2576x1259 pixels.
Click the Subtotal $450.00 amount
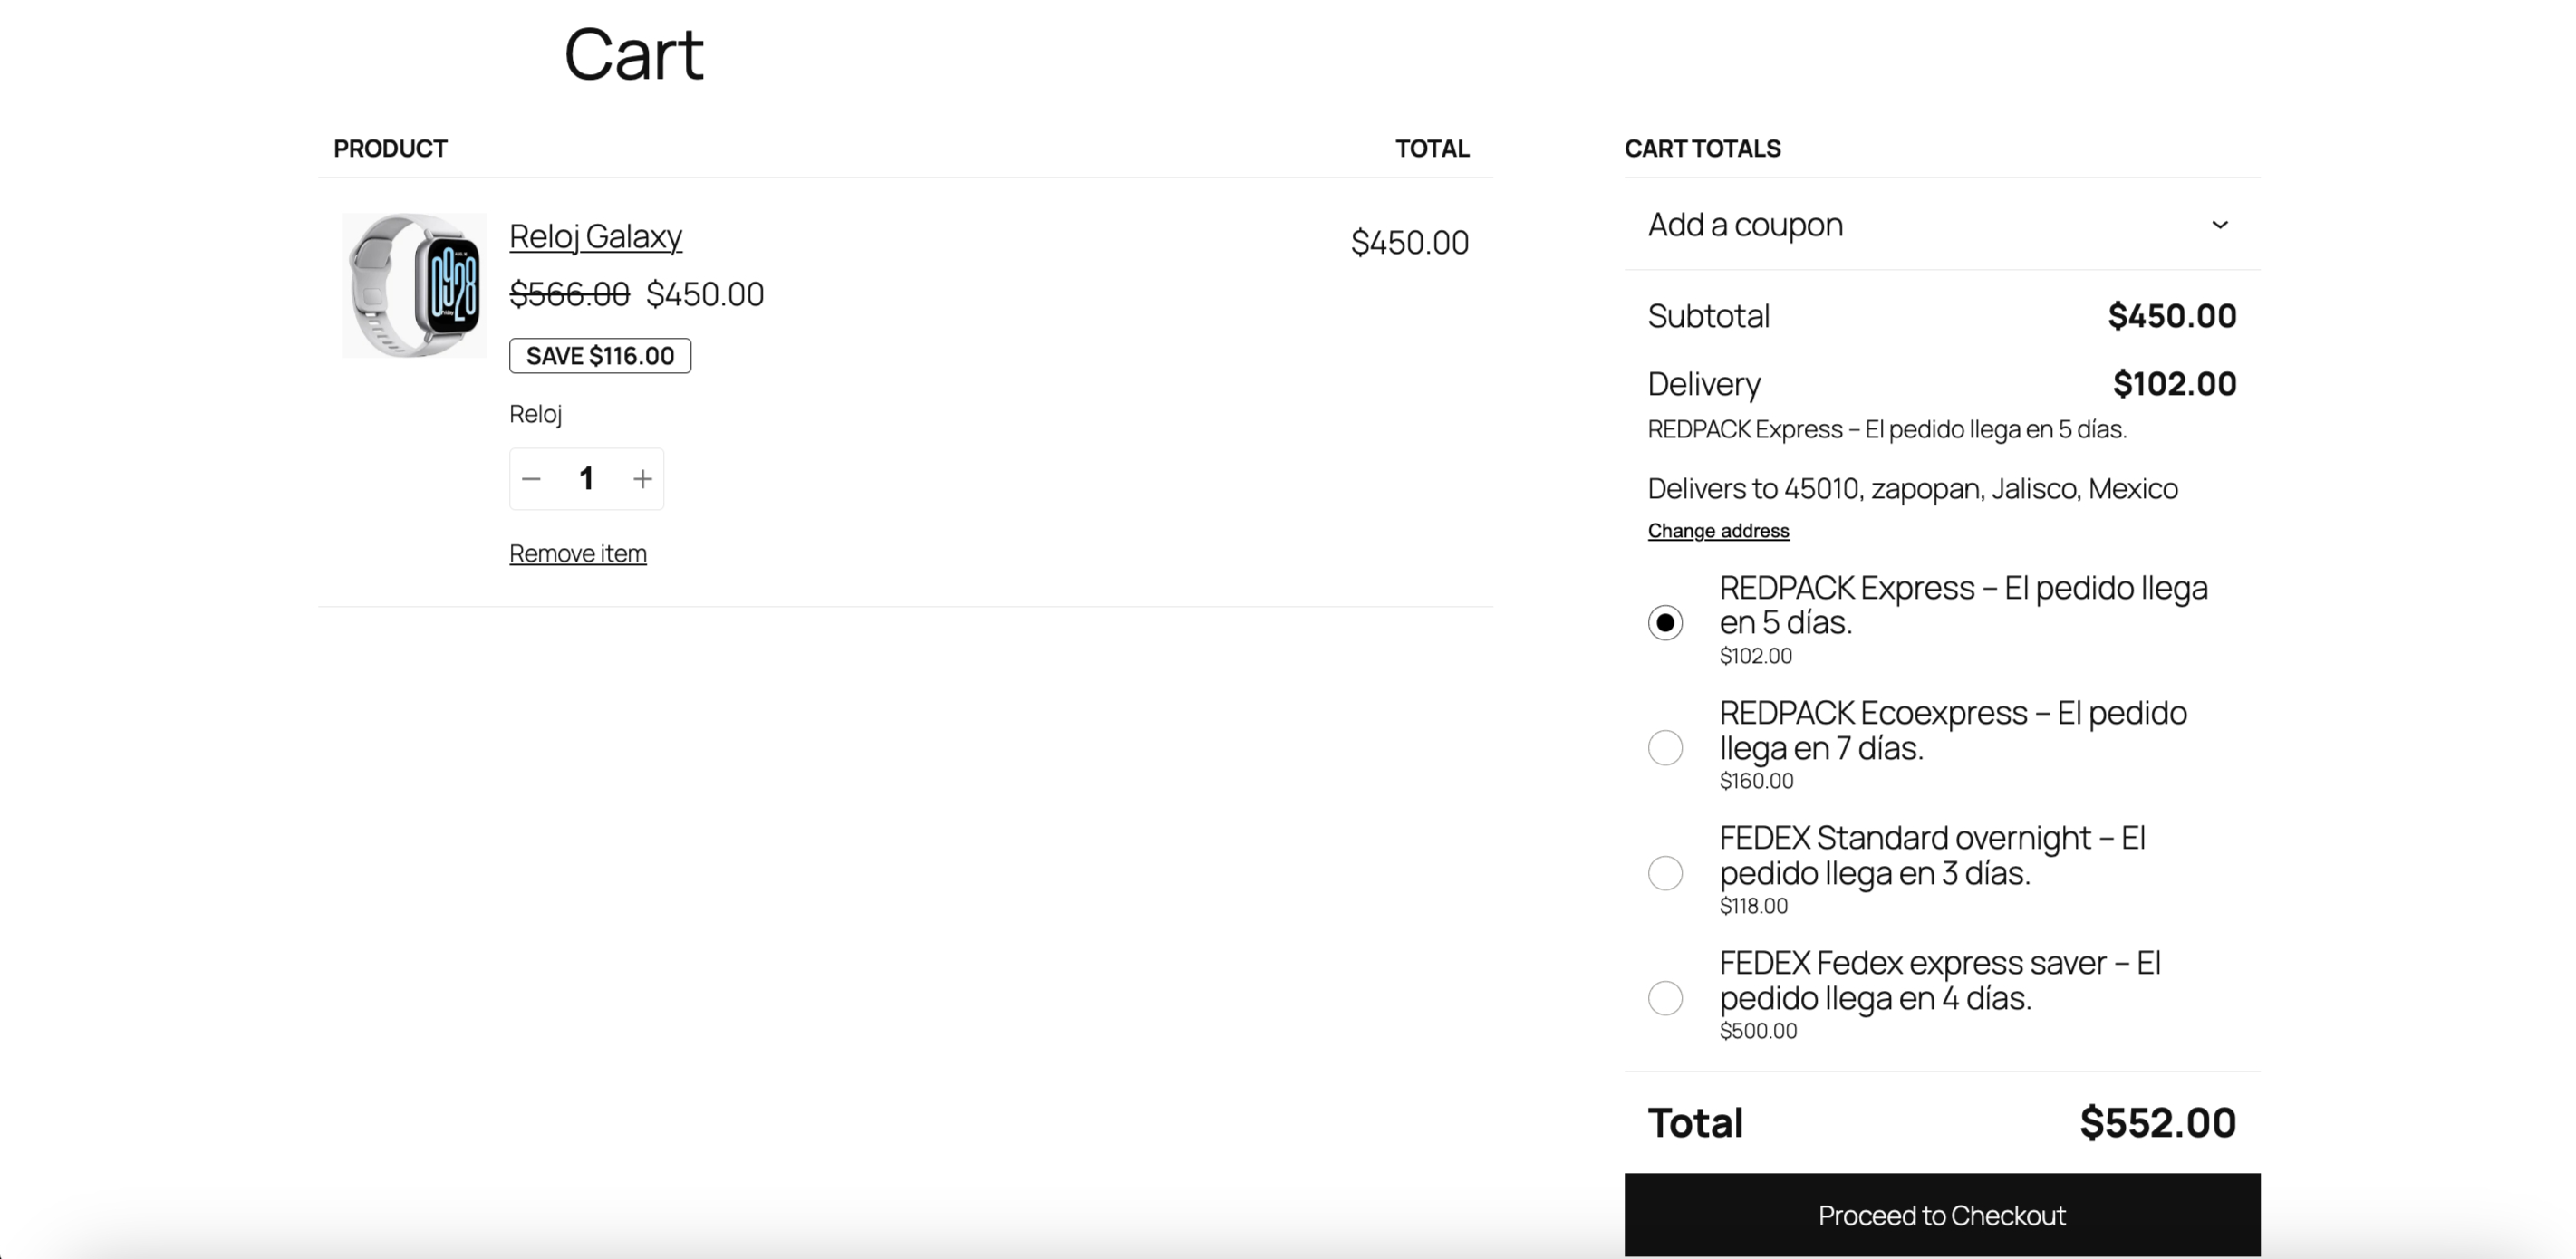tap(2172, 316)
